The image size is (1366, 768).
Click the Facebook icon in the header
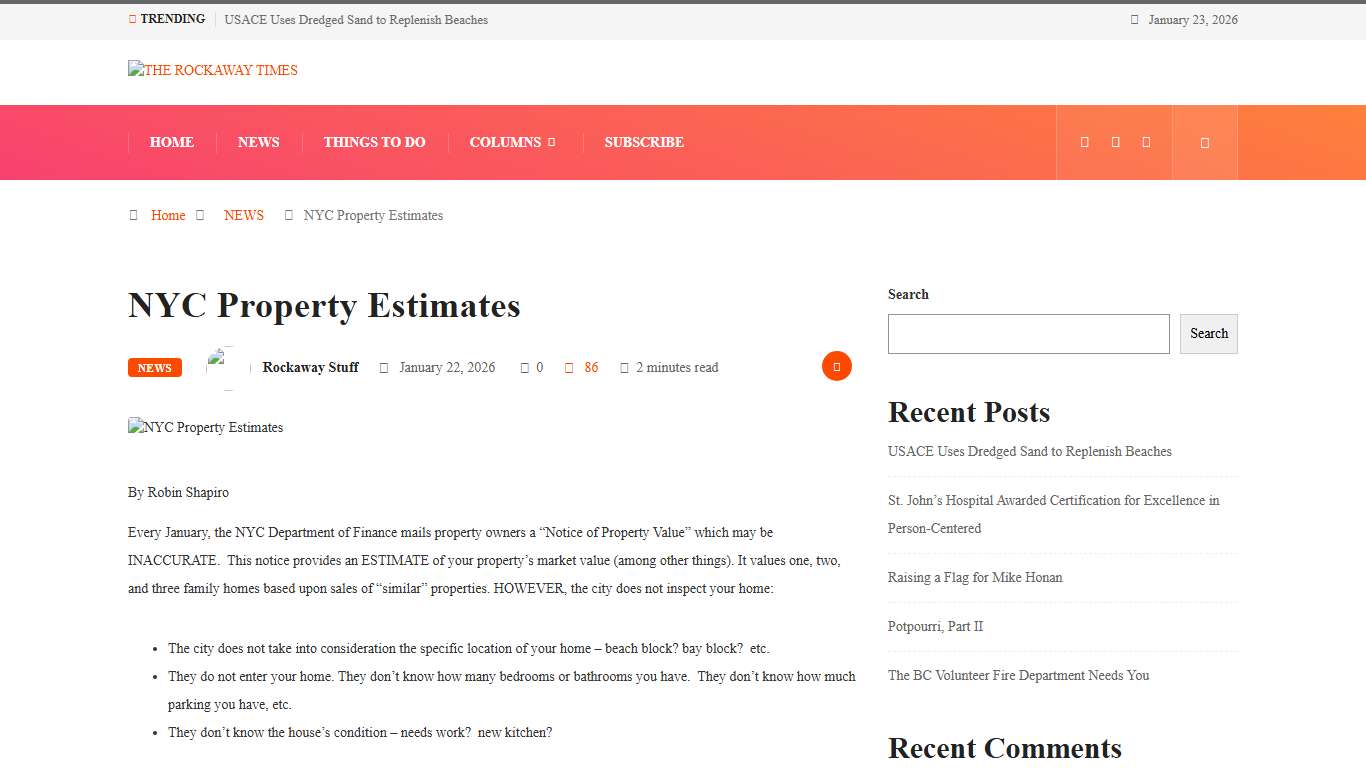[x=1084, y=142]
